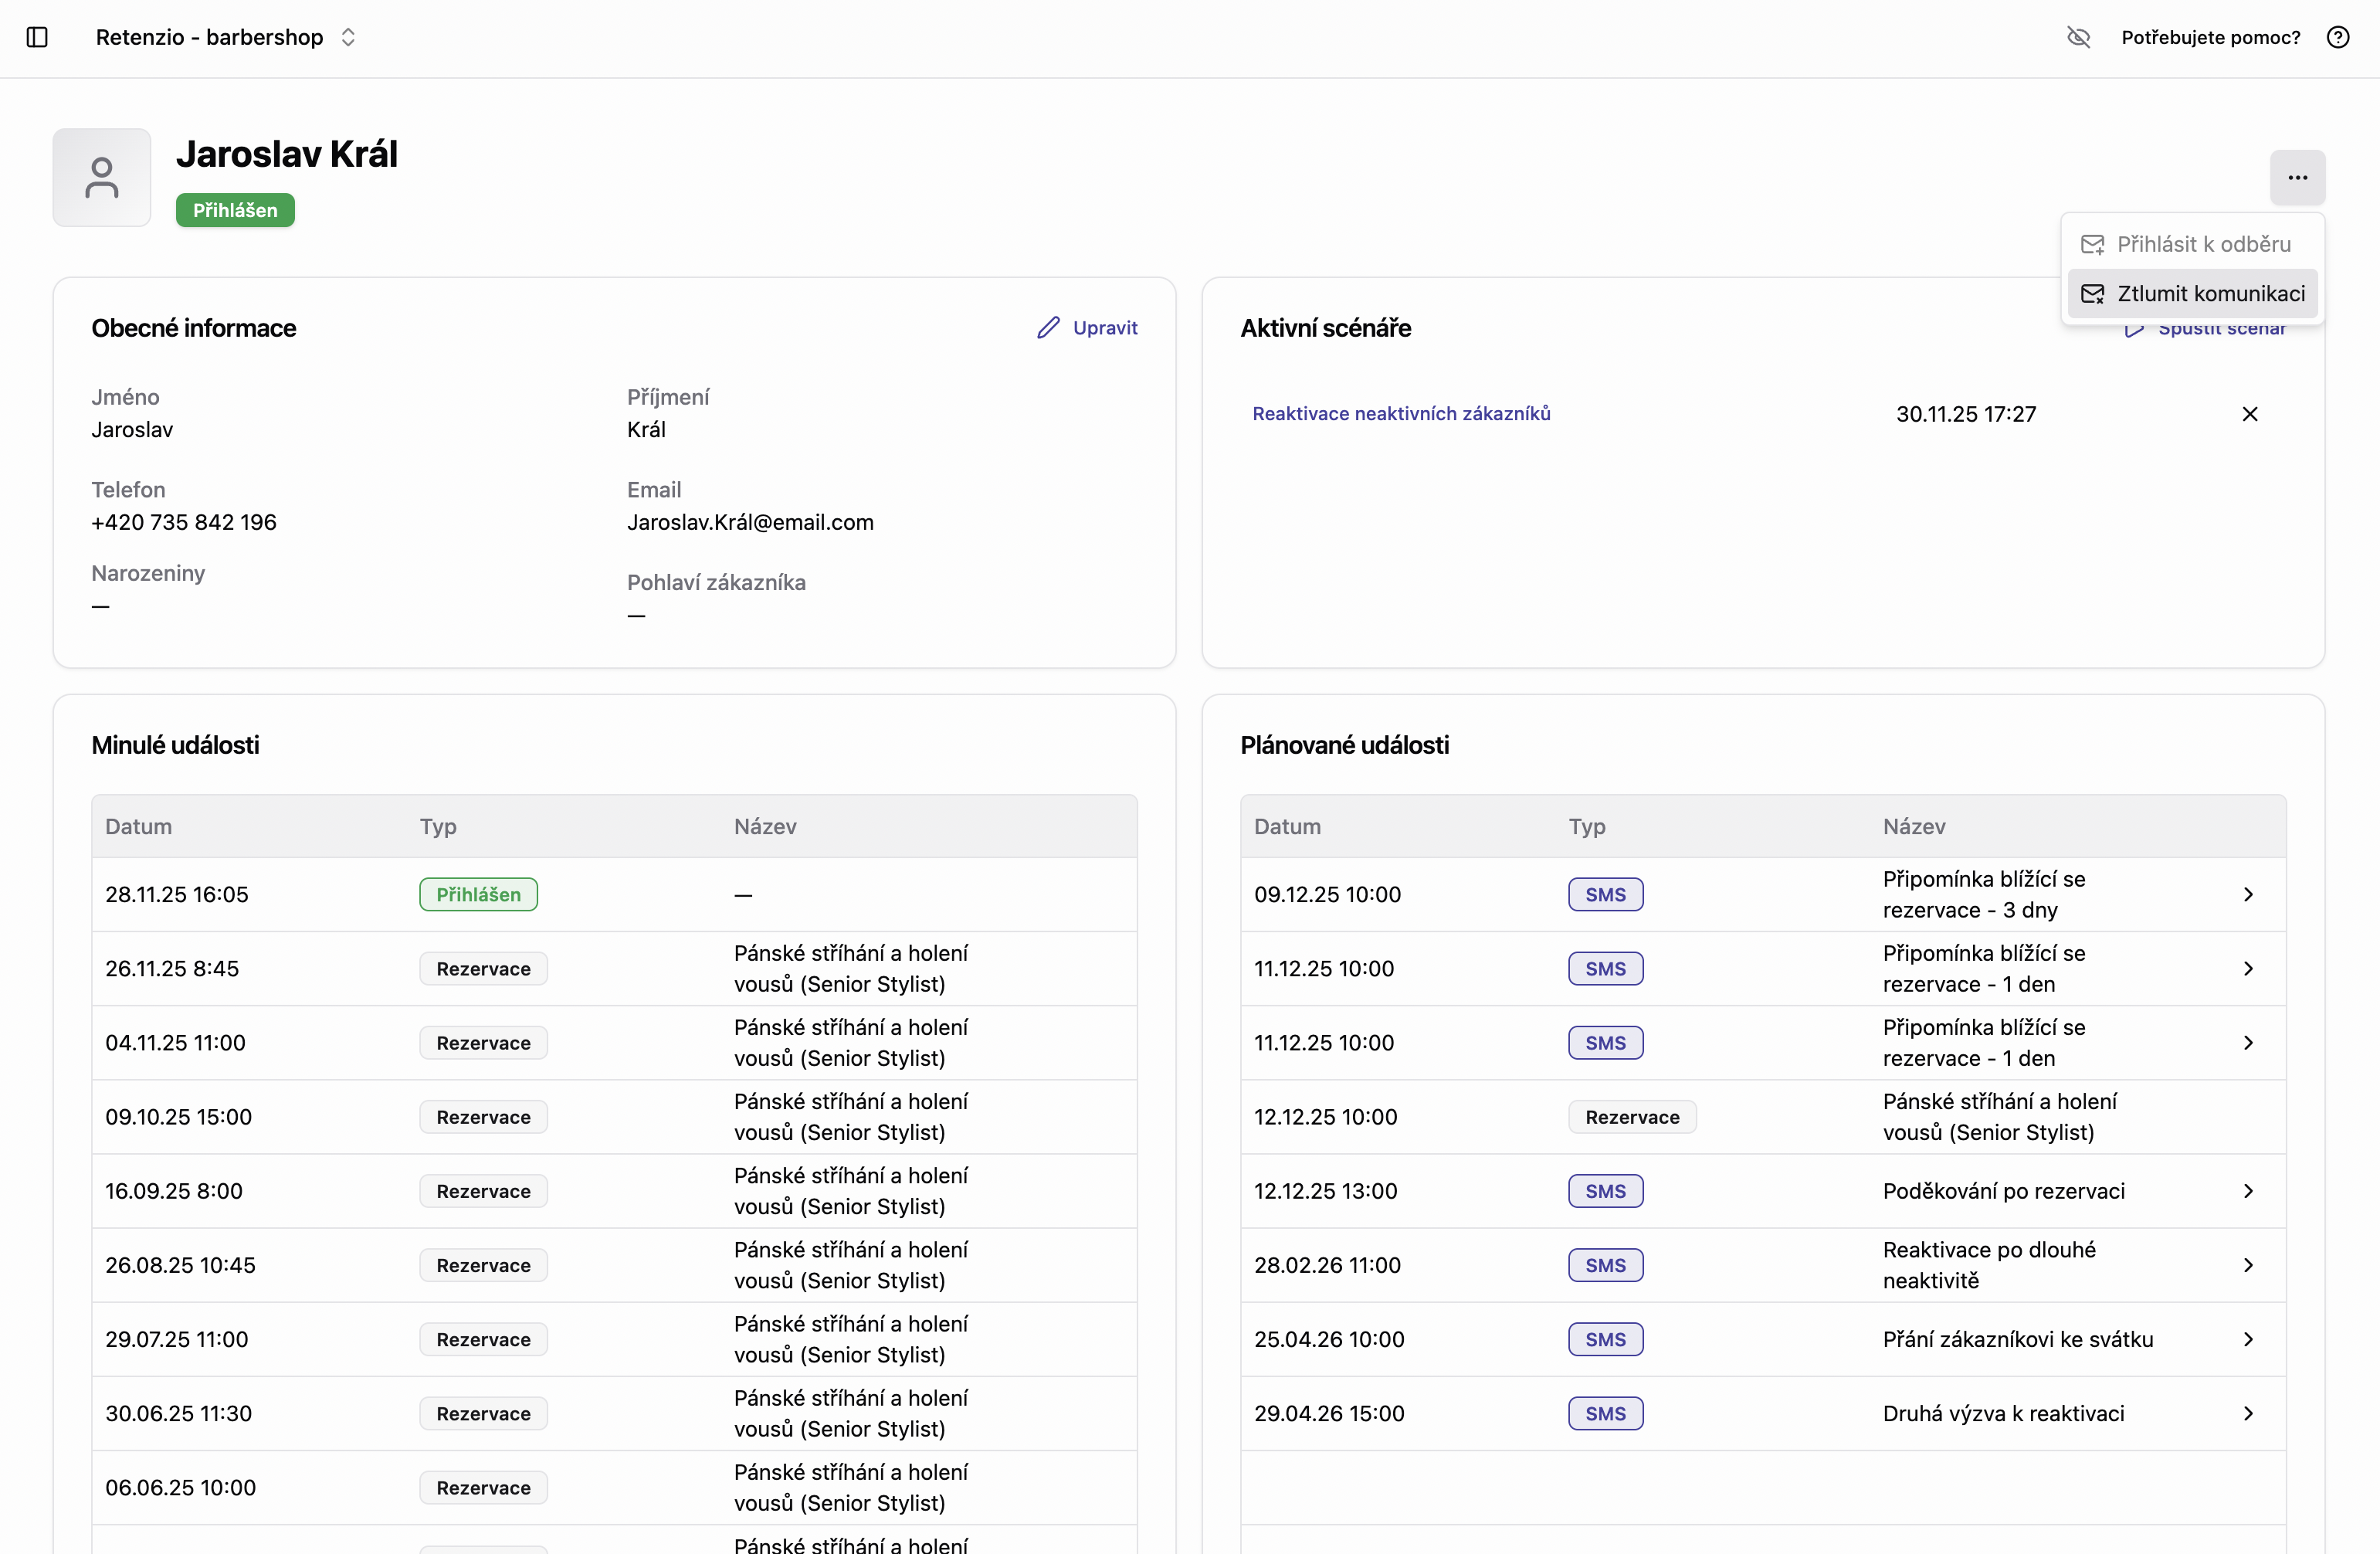Open the Přání zákazníkovi ke svátku chevron
2380x1554 pixels.
tap(2247, 1339)
